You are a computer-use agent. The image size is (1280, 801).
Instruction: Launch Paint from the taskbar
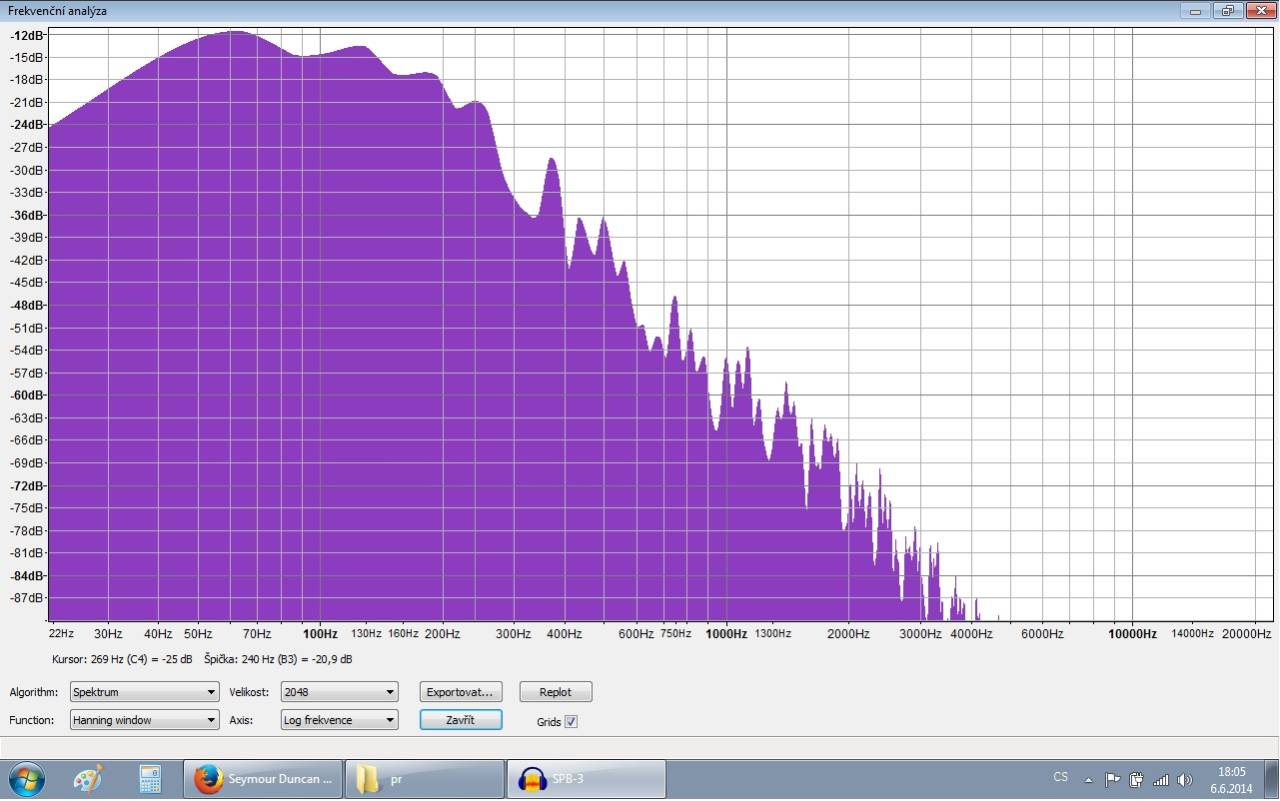tap(88, 779)
